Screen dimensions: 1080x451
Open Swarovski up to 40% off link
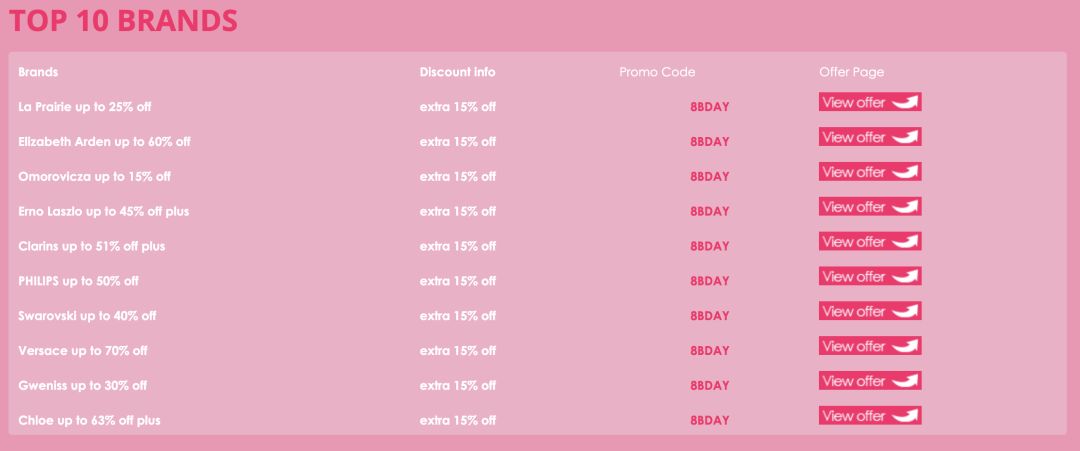click(x=87, y=316)
